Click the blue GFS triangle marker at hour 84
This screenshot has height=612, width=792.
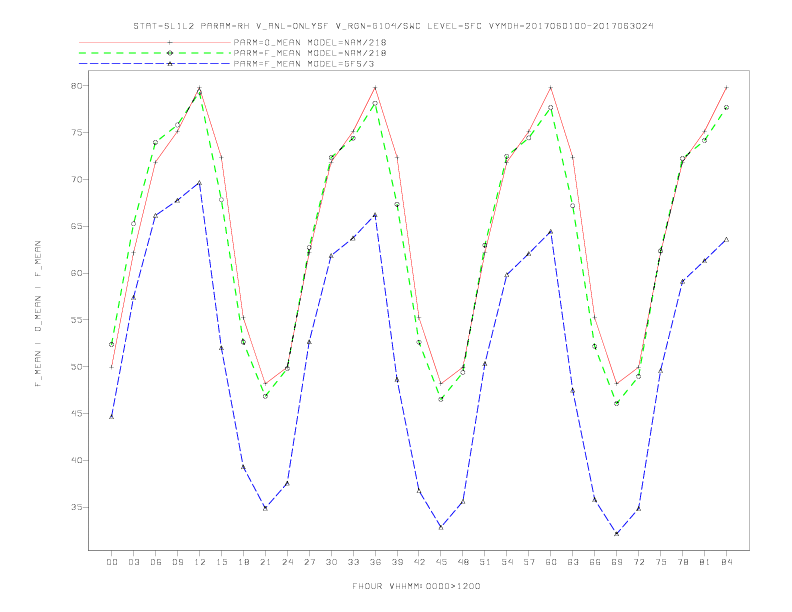coord(727,239)
